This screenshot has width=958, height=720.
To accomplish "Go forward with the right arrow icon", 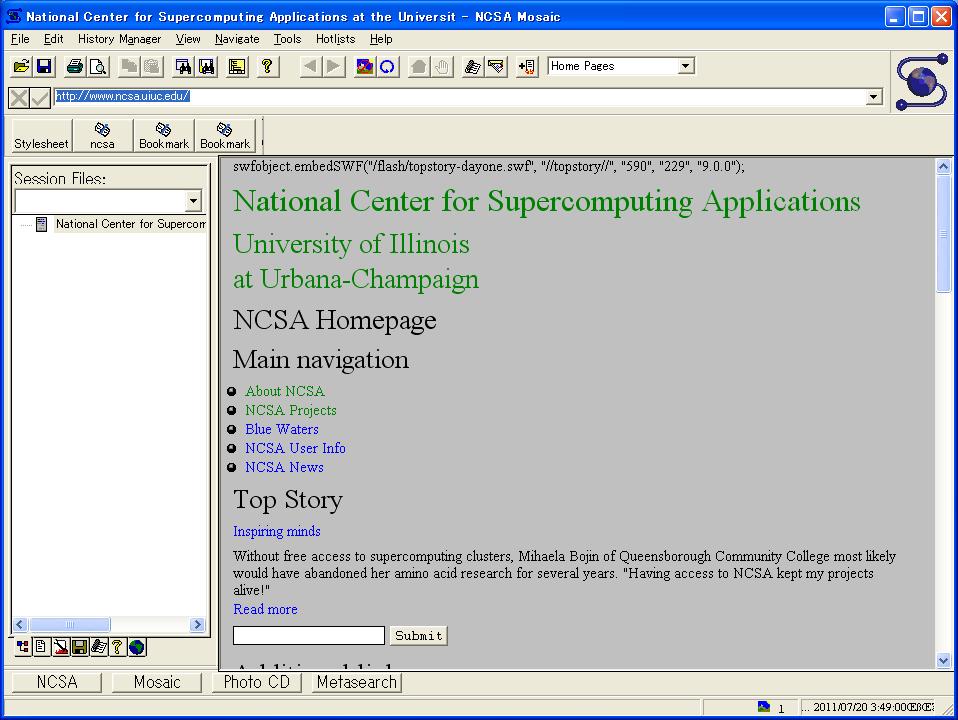I will 334,66.
